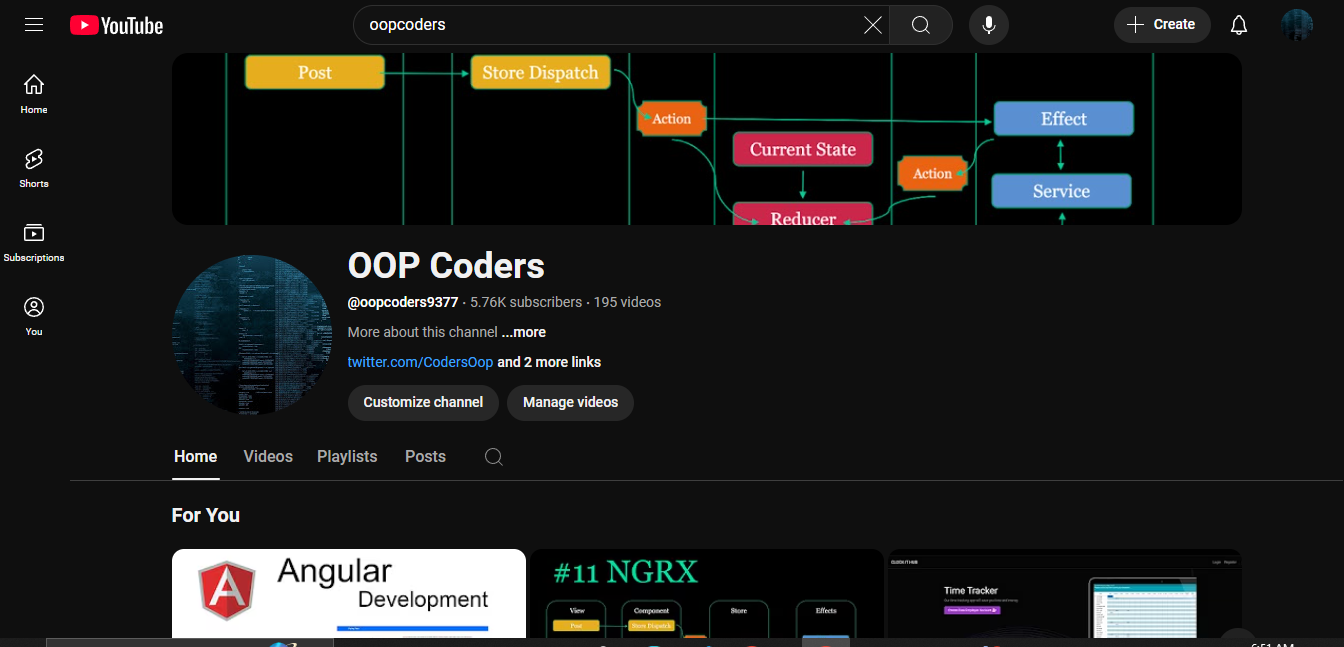Open the notifications bell

point(1239,25)
